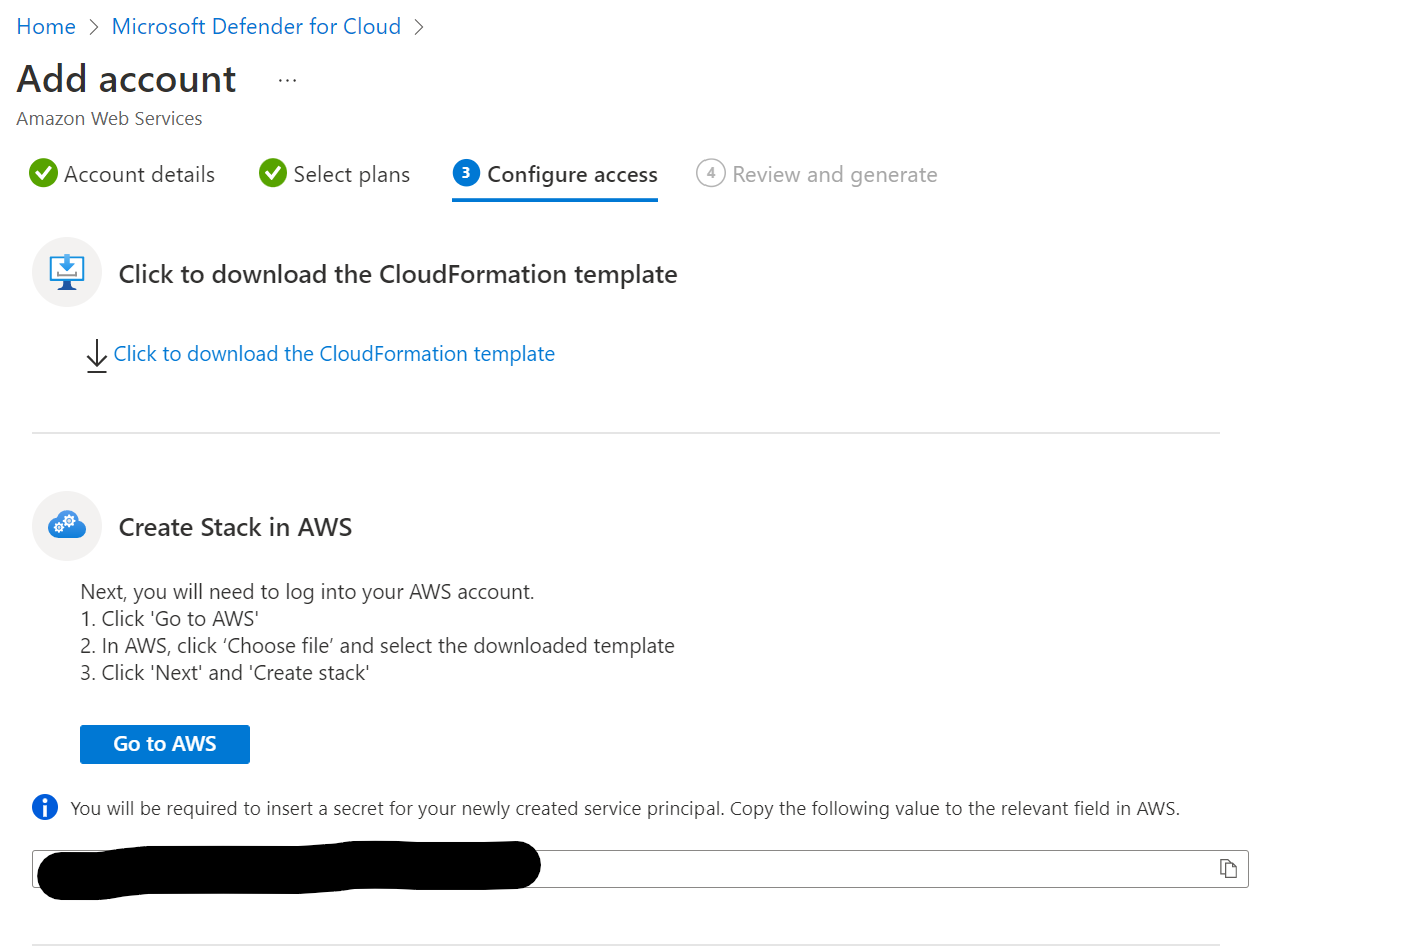
Task: Click instruction about 'Choose file' in AWS
Action: point(377,646)
